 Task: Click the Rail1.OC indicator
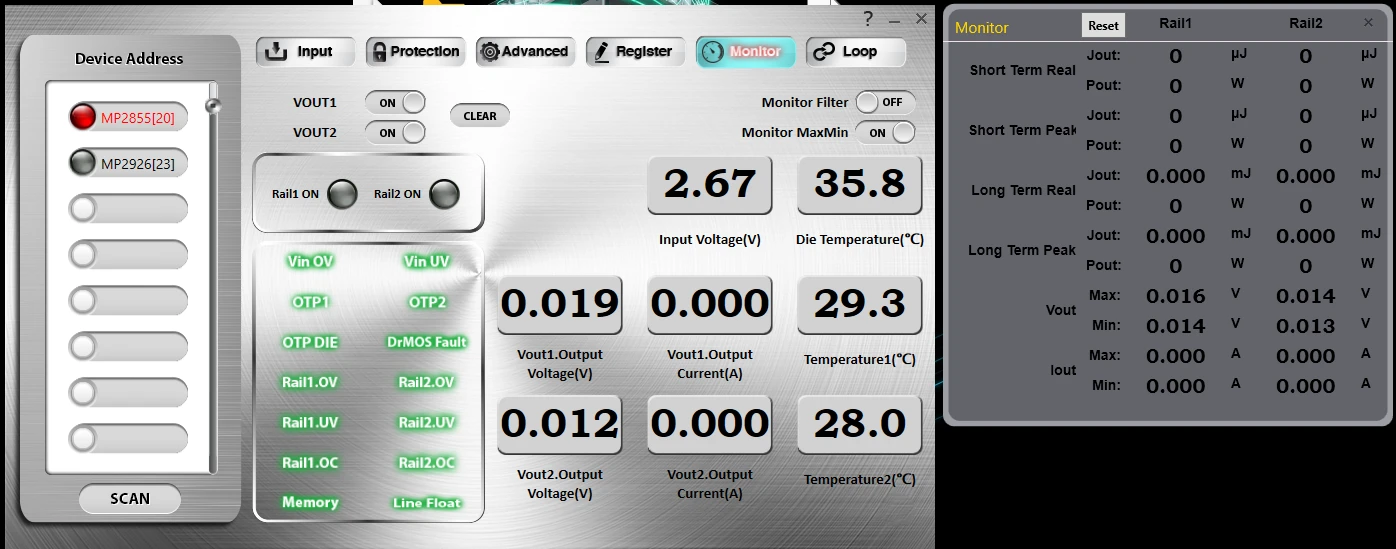click(310, 462)
